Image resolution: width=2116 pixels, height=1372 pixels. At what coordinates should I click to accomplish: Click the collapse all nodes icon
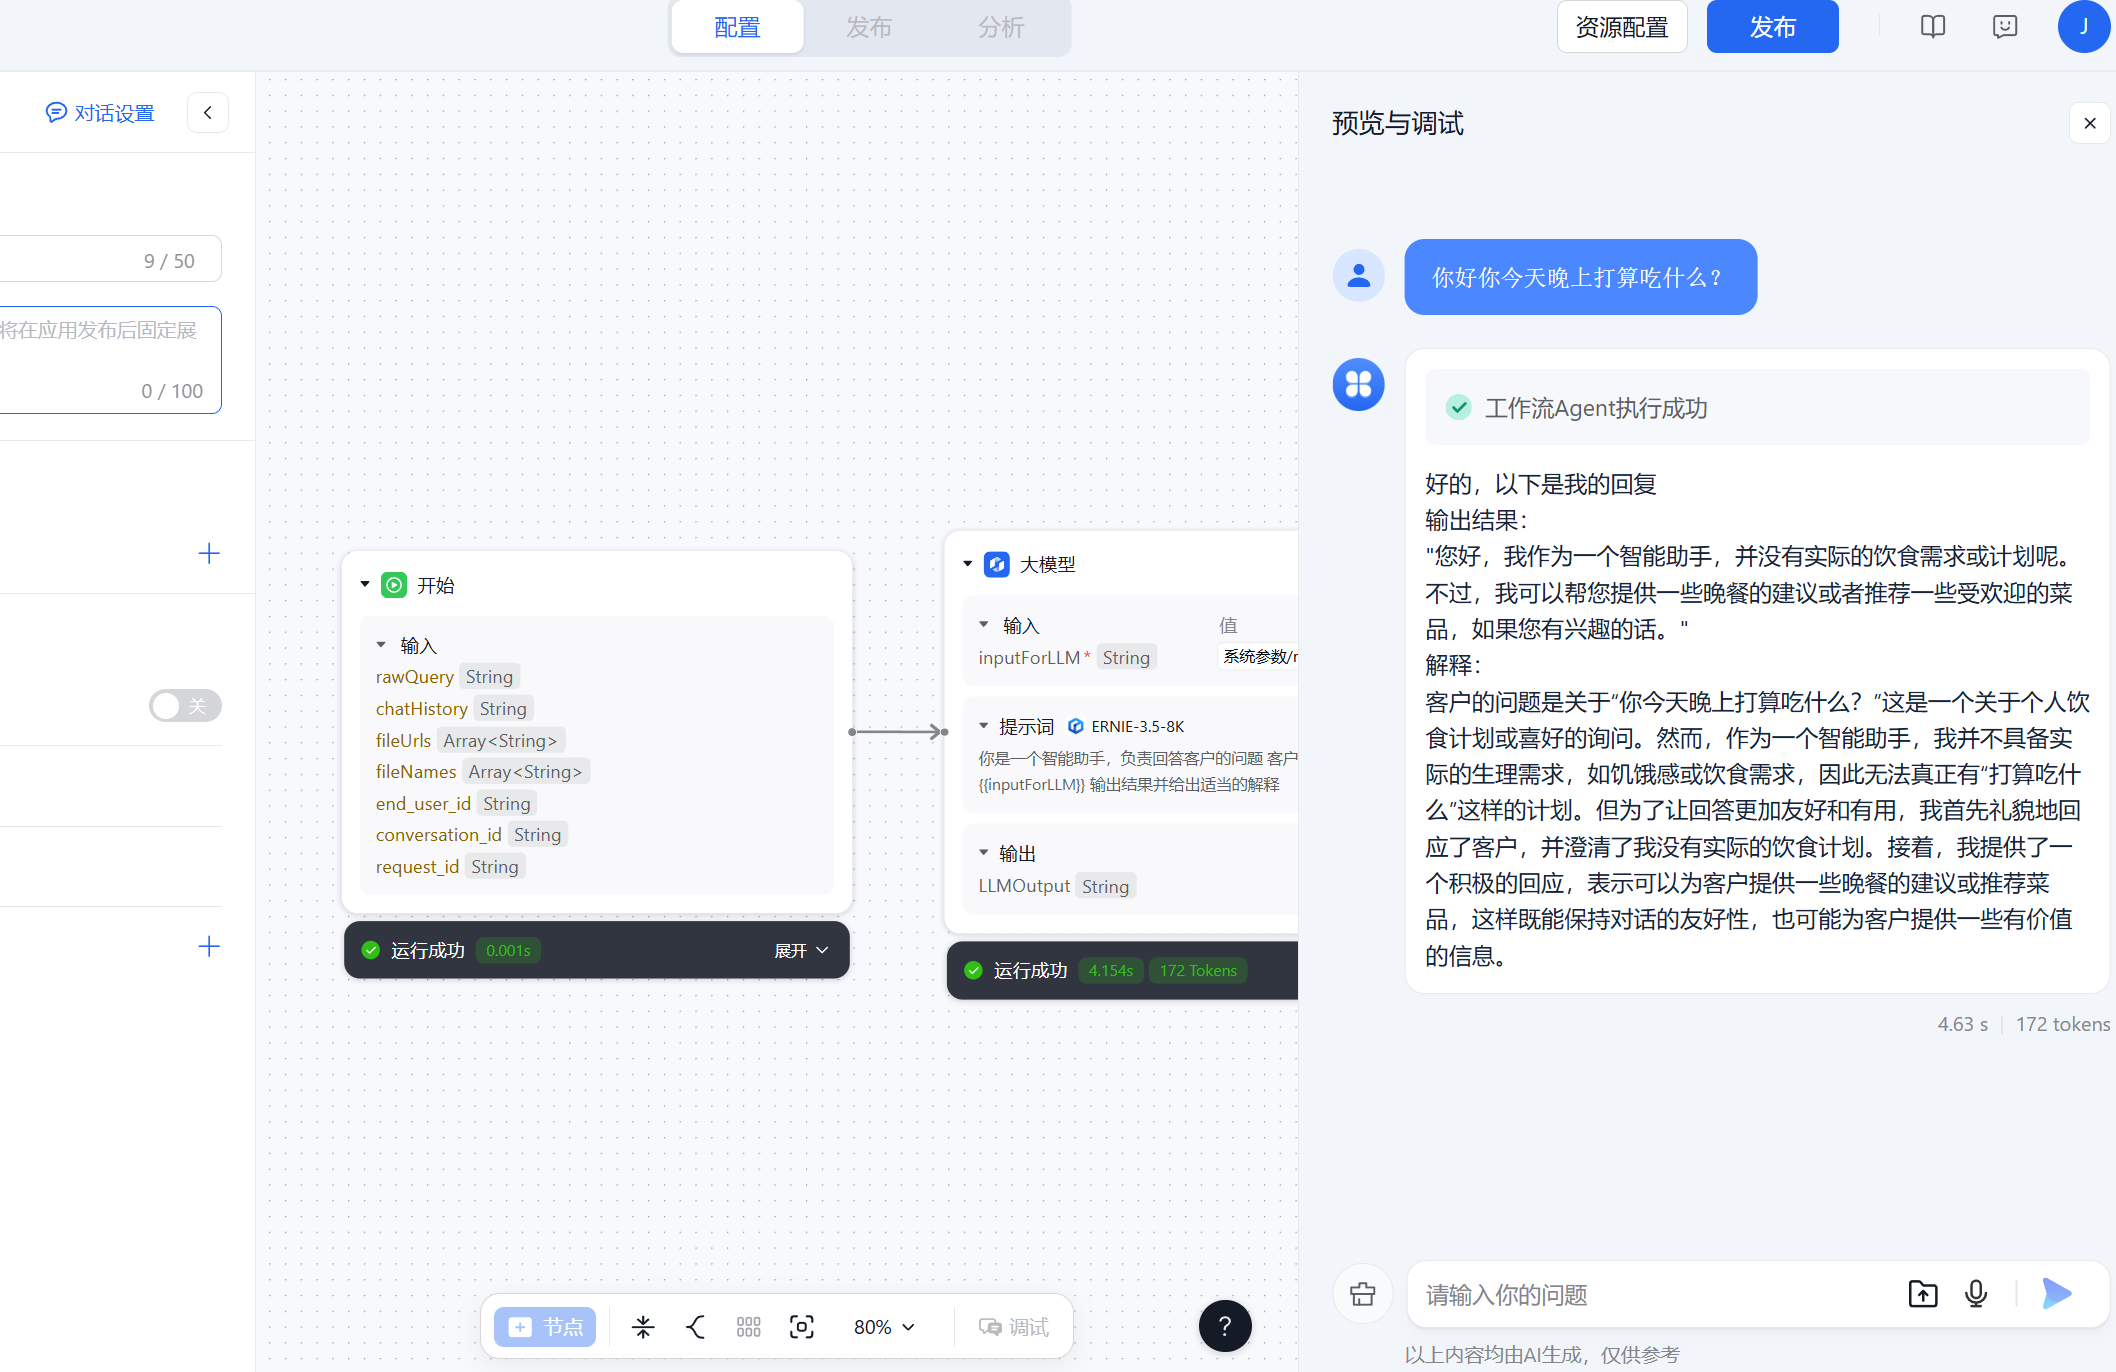pos(643,1327)
